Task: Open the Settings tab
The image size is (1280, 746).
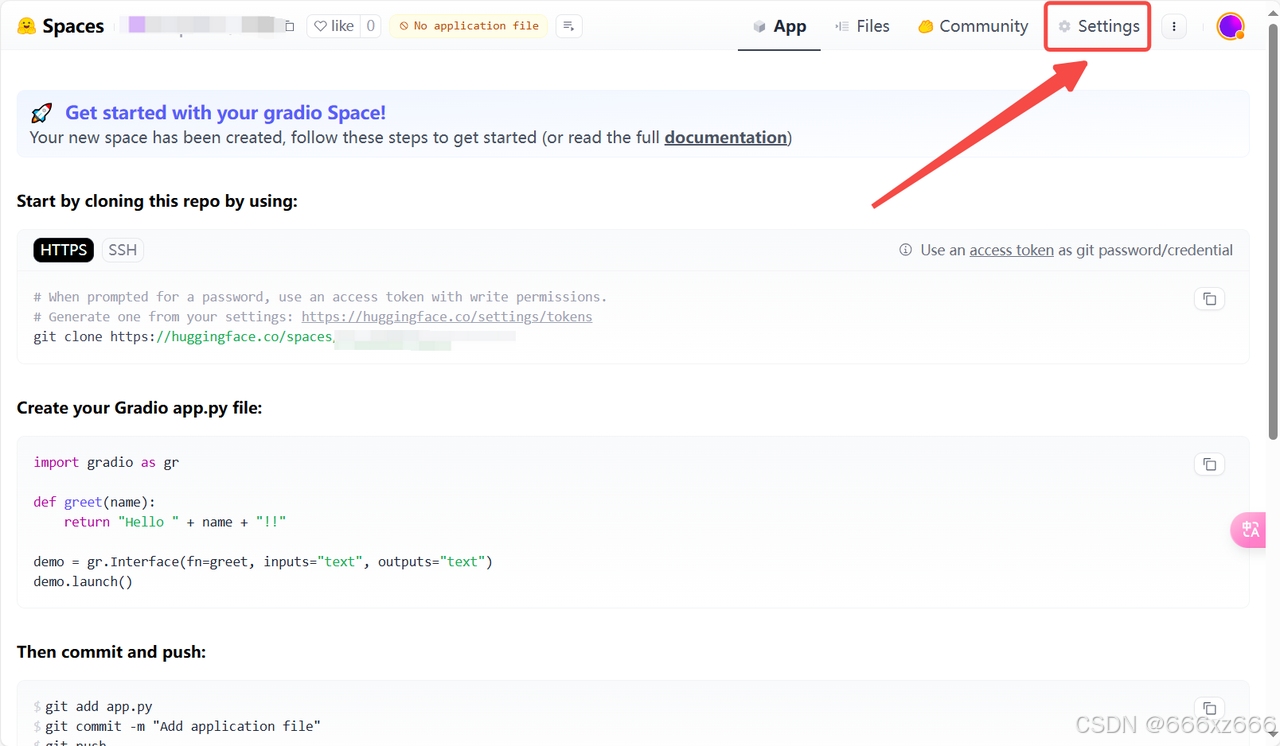Action: coord(1099,26)
